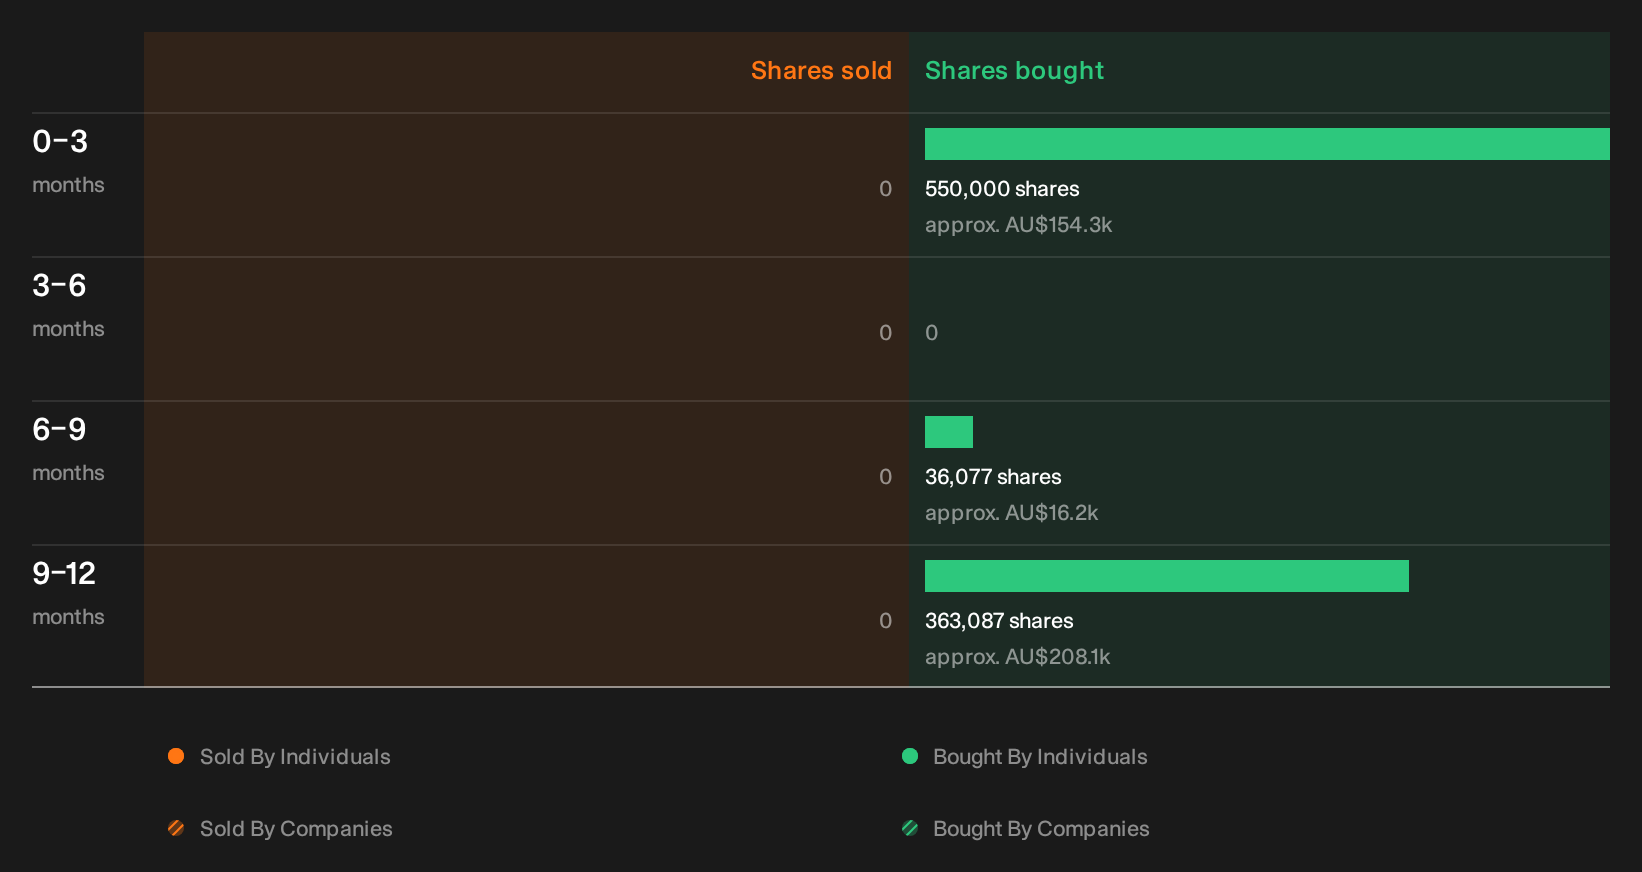Screen dimensions: 1642x872
Task: Select the 9-12 months green bought bar
Action: pyautogui.click(x=1167, y=576)
